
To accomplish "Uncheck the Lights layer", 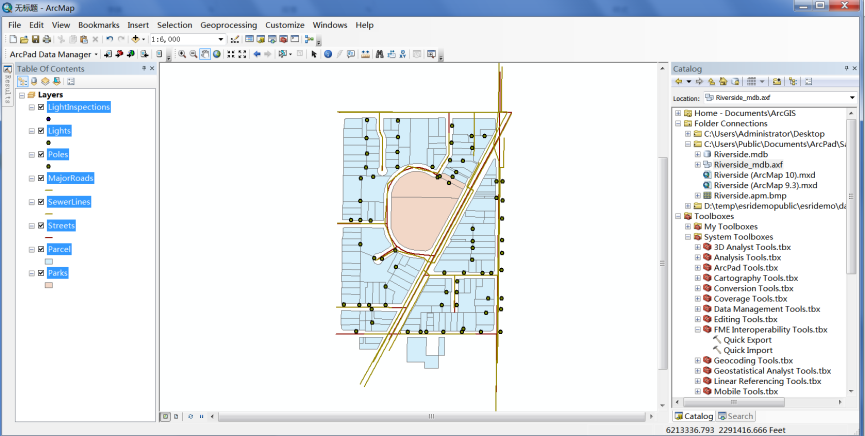I will pos(41,131).
